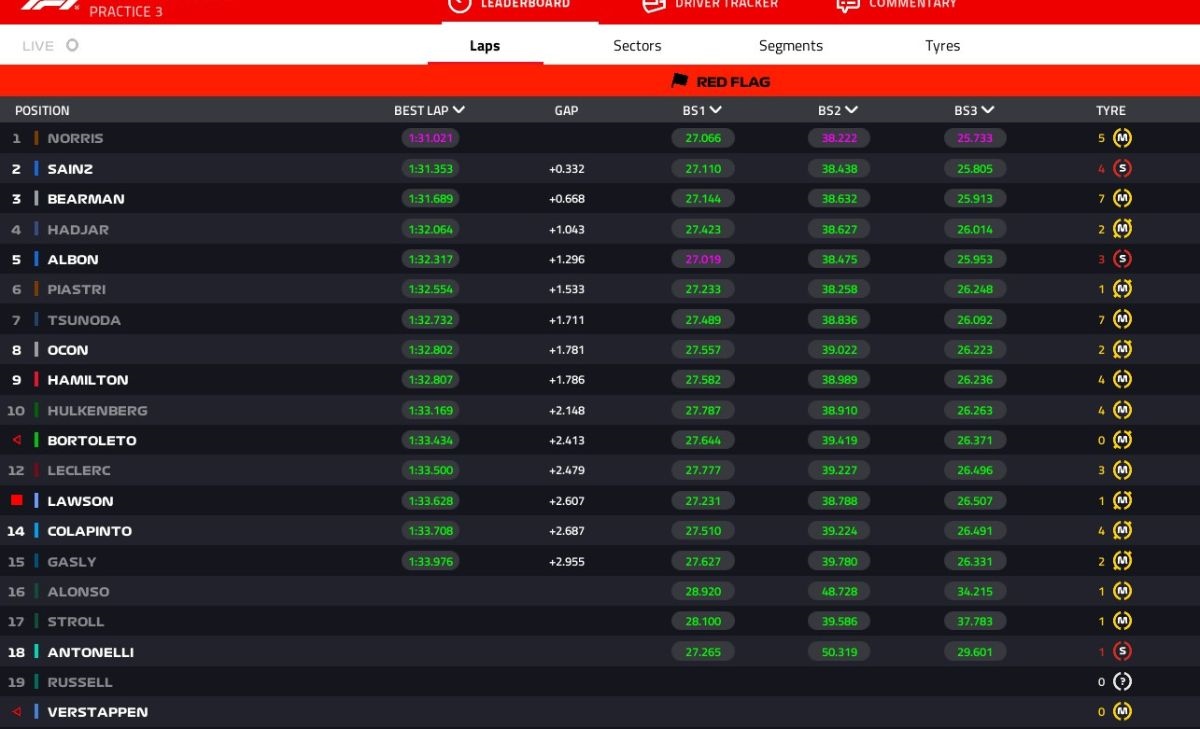The height and width of the screenshot is (729, 1200).
Task: Select driver NORRIS in the leaderboard
Action: pyautogui.click(x=75, y=139)
